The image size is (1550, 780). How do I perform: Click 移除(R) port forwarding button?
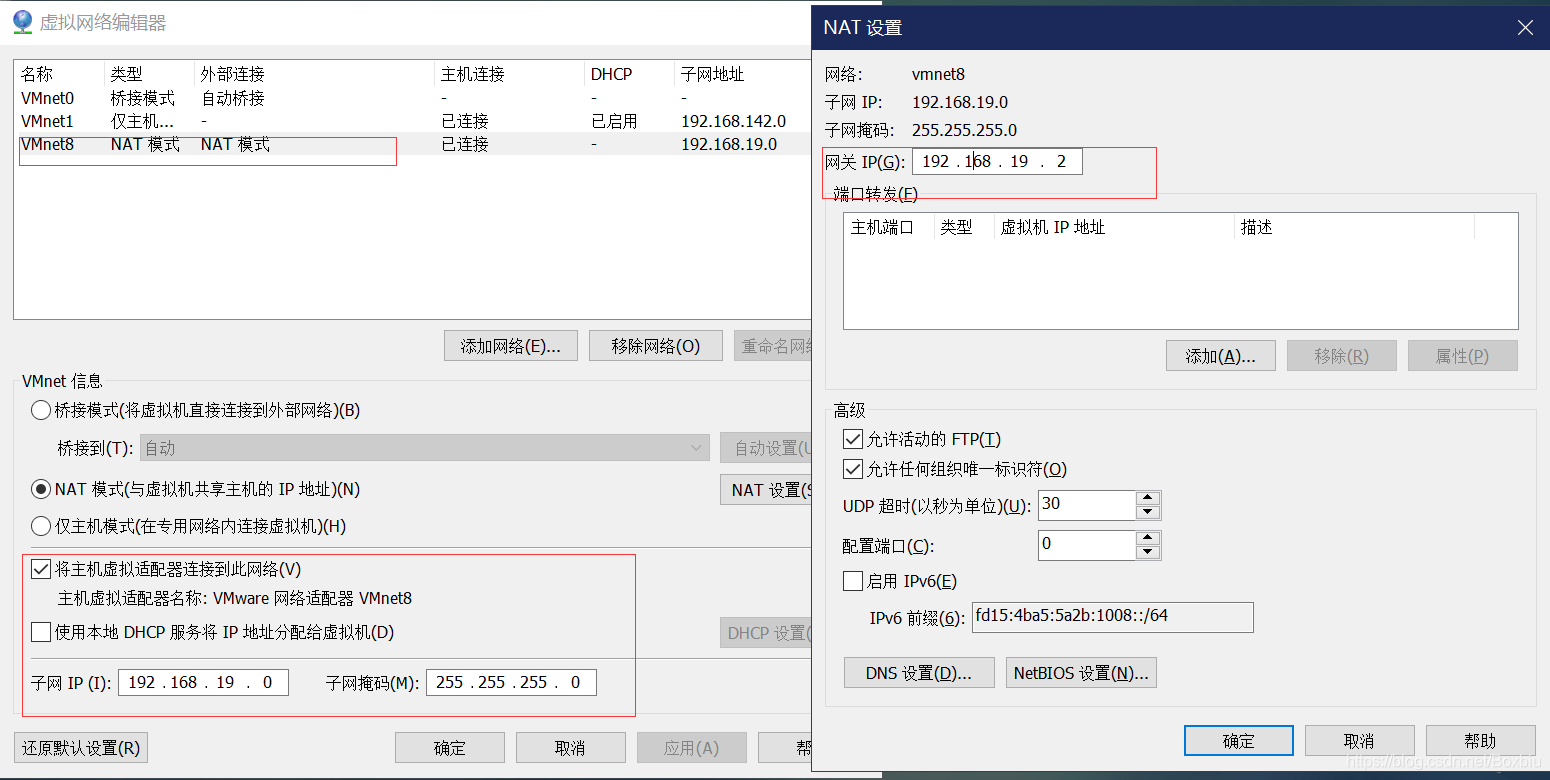[x=1342, y=356]
